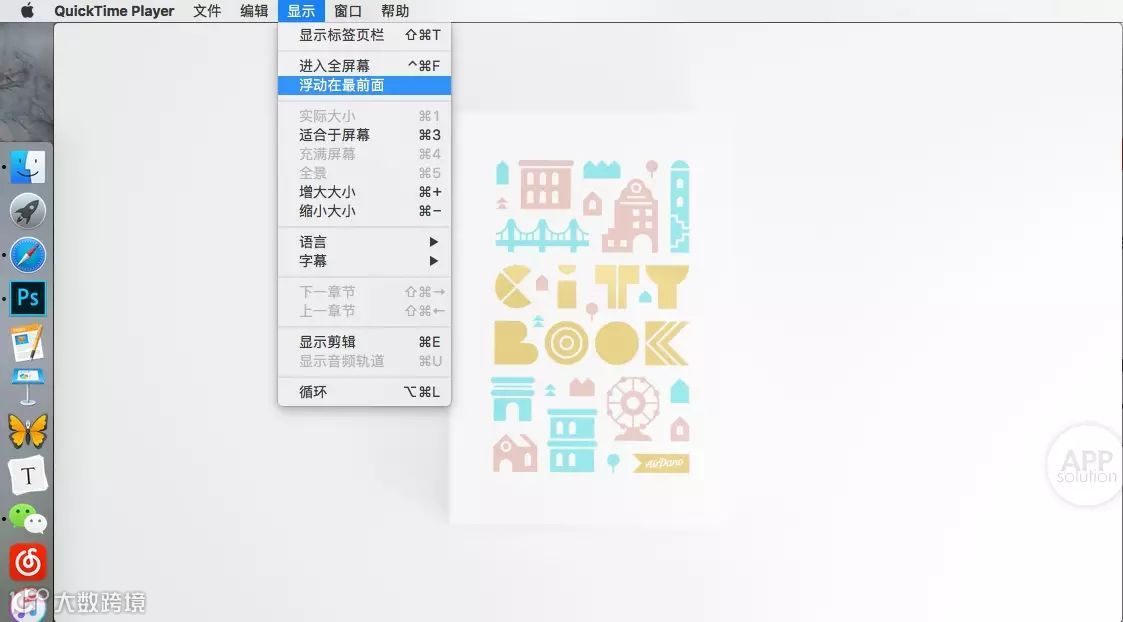This screenshot has width=1123, height=622.
Task: Select 显示剪辑 menu item
Action: 365,342
